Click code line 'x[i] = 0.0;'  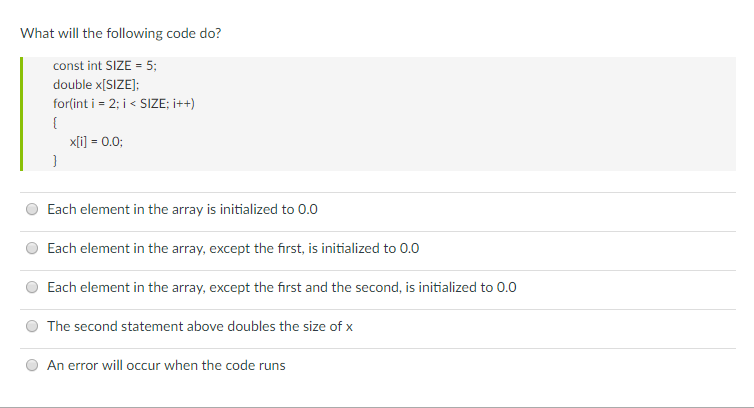pyautogui.click(x=96, y=141)
